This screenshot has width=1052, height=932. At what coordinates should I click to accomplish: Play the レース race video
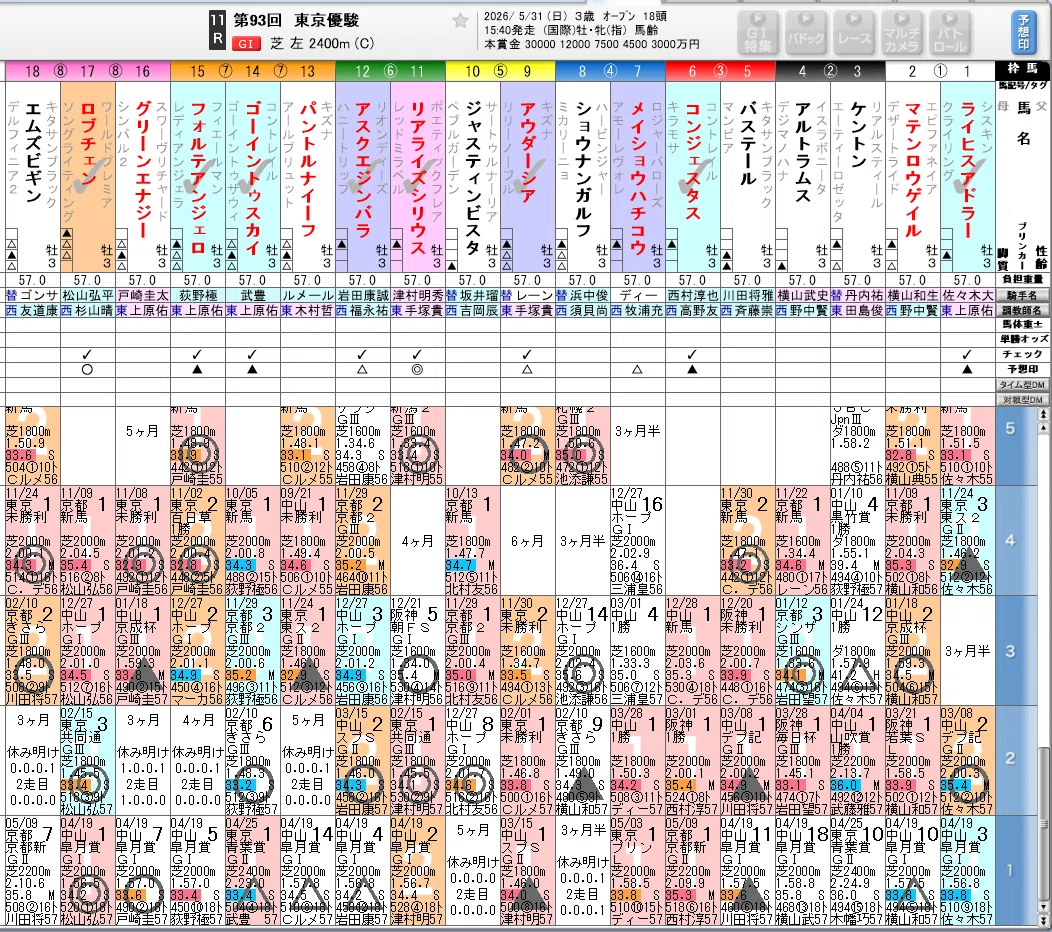[x=853, y=32]
